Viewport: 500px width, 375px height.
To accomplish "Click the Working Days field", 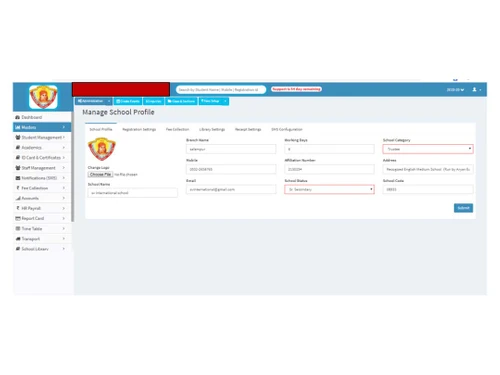I will tap(329, 149).
